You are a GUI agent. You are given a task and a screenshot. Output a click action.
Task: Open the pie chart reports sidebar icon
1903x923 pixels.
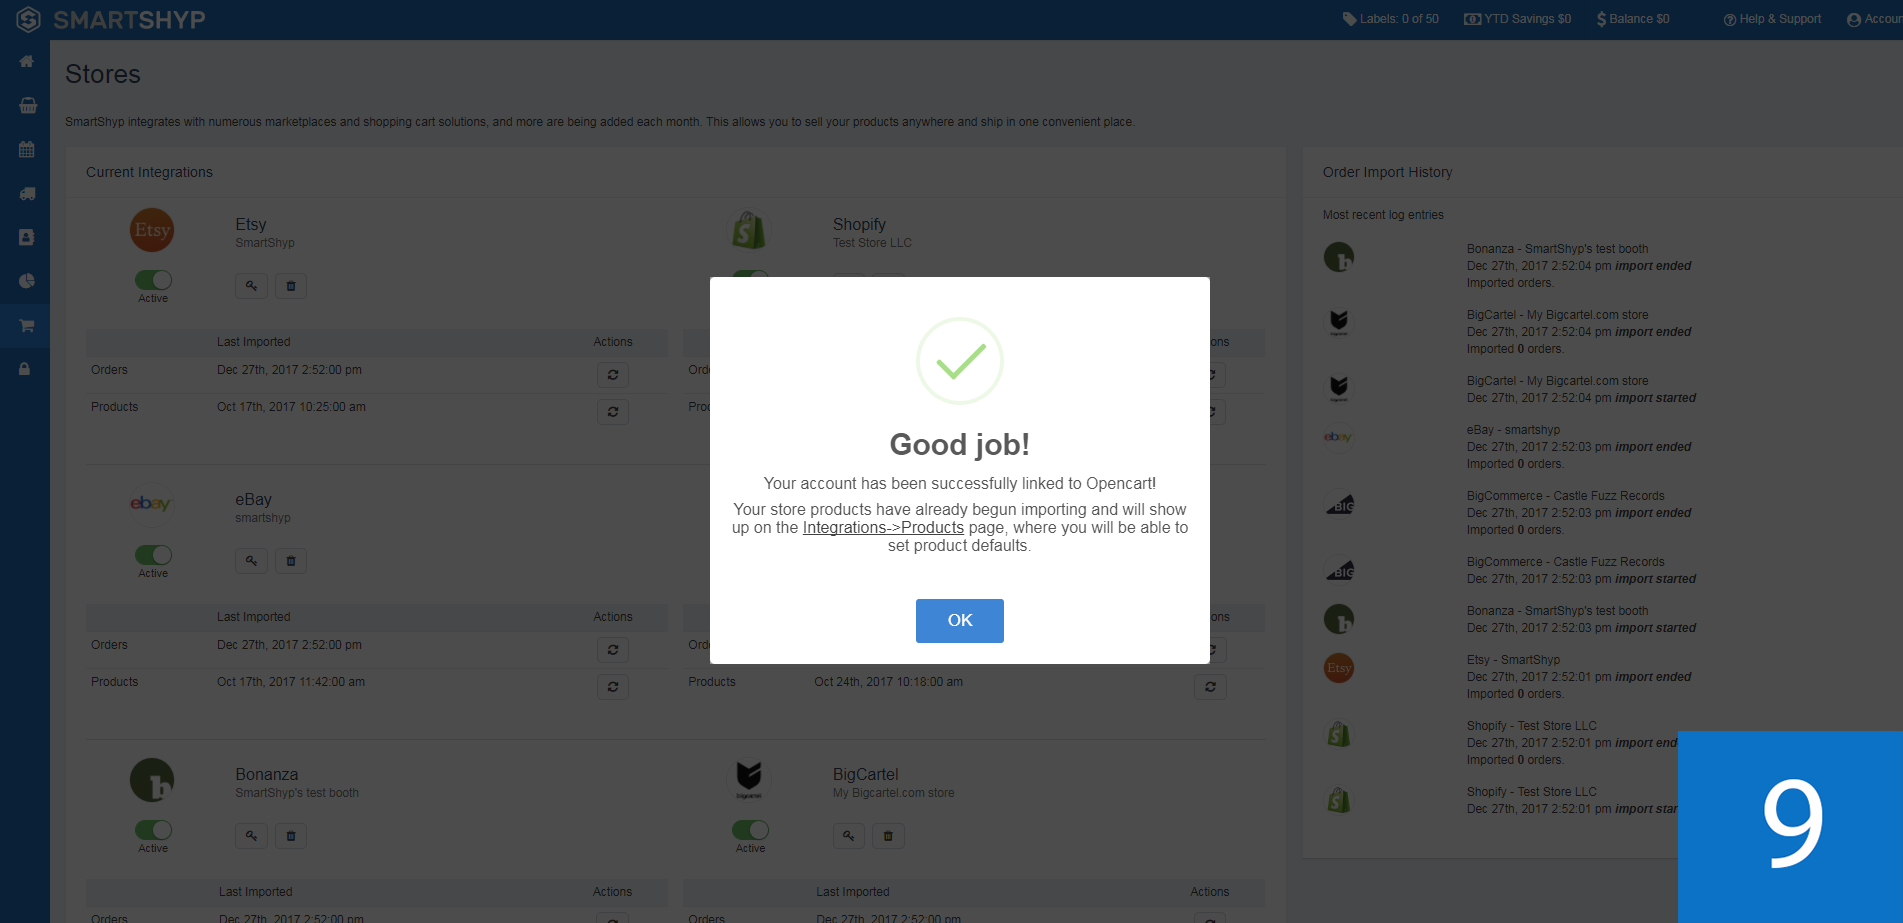pyautogui.click(x=27, y=282)
